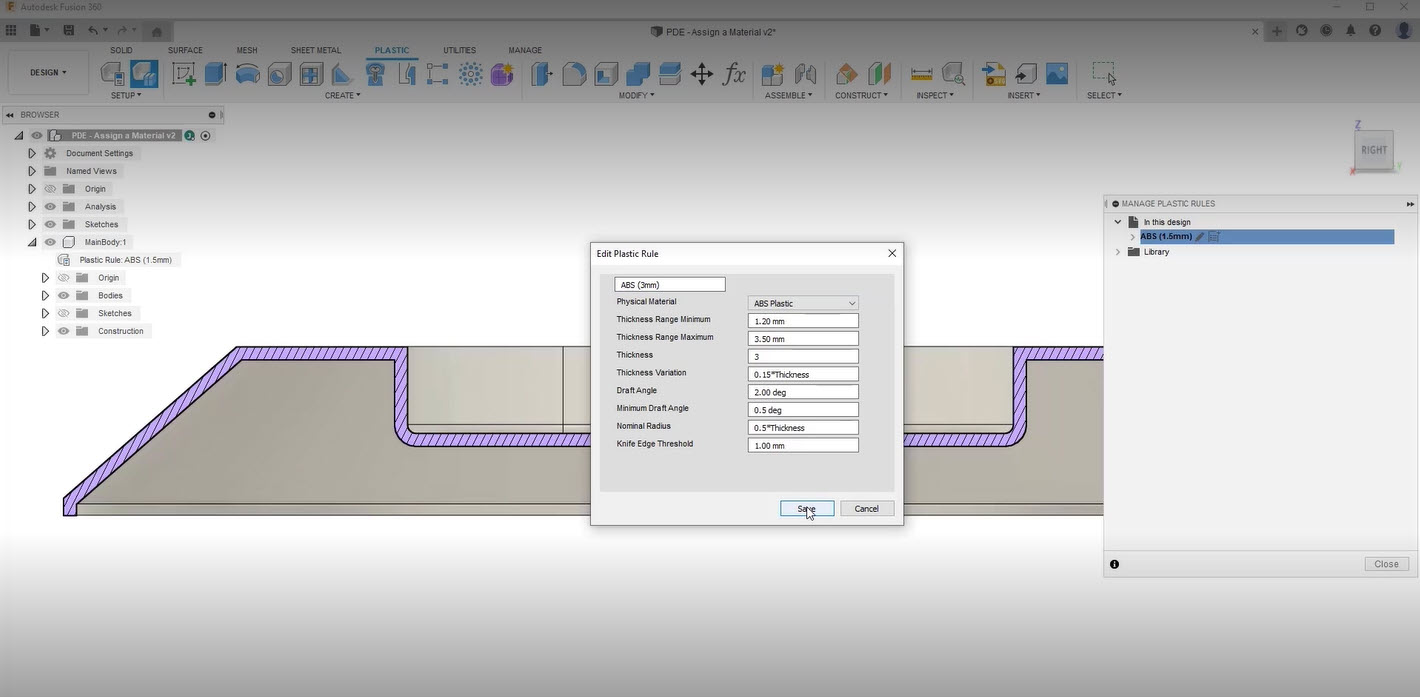Click the Insert Image icon in Insert
The width and height of the screenshot is (1420, 697).
[1056, 74]
